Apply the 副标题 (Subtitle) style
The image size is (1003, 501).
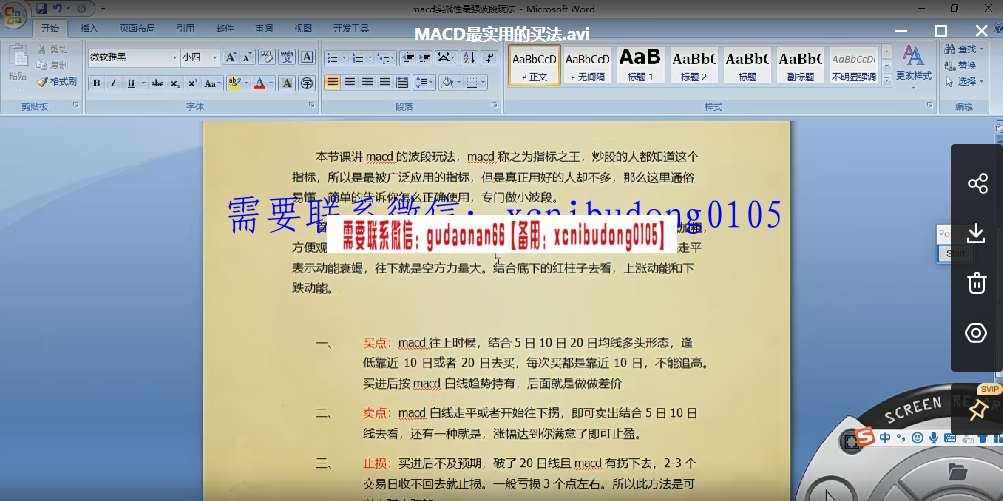pyautogui.click(x=800, y=65)
